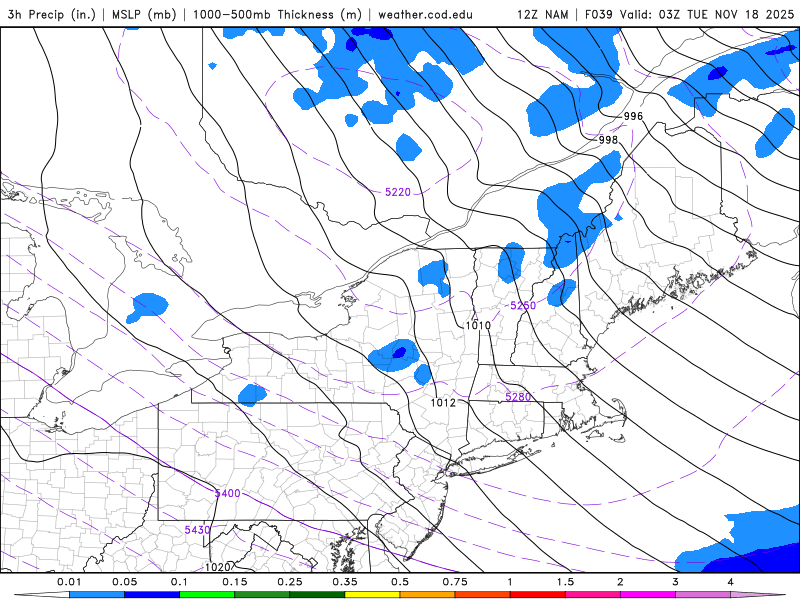This screenshot has height=600, width=800.
Task: Click the 0.05 legend value
Action: pyautogui.click(x=124, y=582)
